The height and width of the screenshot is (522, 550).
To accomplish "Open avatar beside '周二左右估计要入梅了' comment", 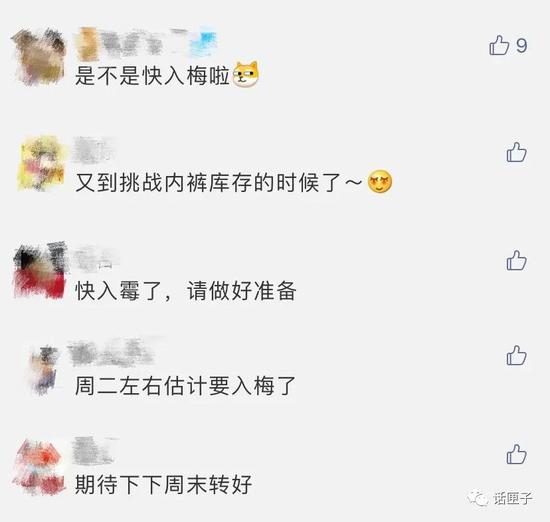I will pos(43,370).
